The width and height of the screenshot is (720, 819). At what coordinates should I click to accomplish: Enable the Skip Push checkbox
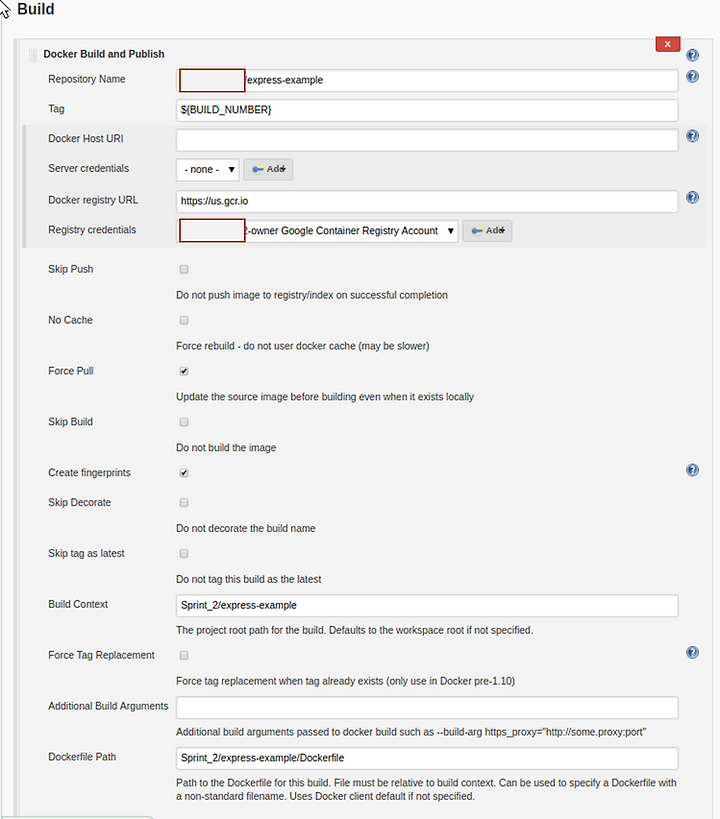(184, 269)
